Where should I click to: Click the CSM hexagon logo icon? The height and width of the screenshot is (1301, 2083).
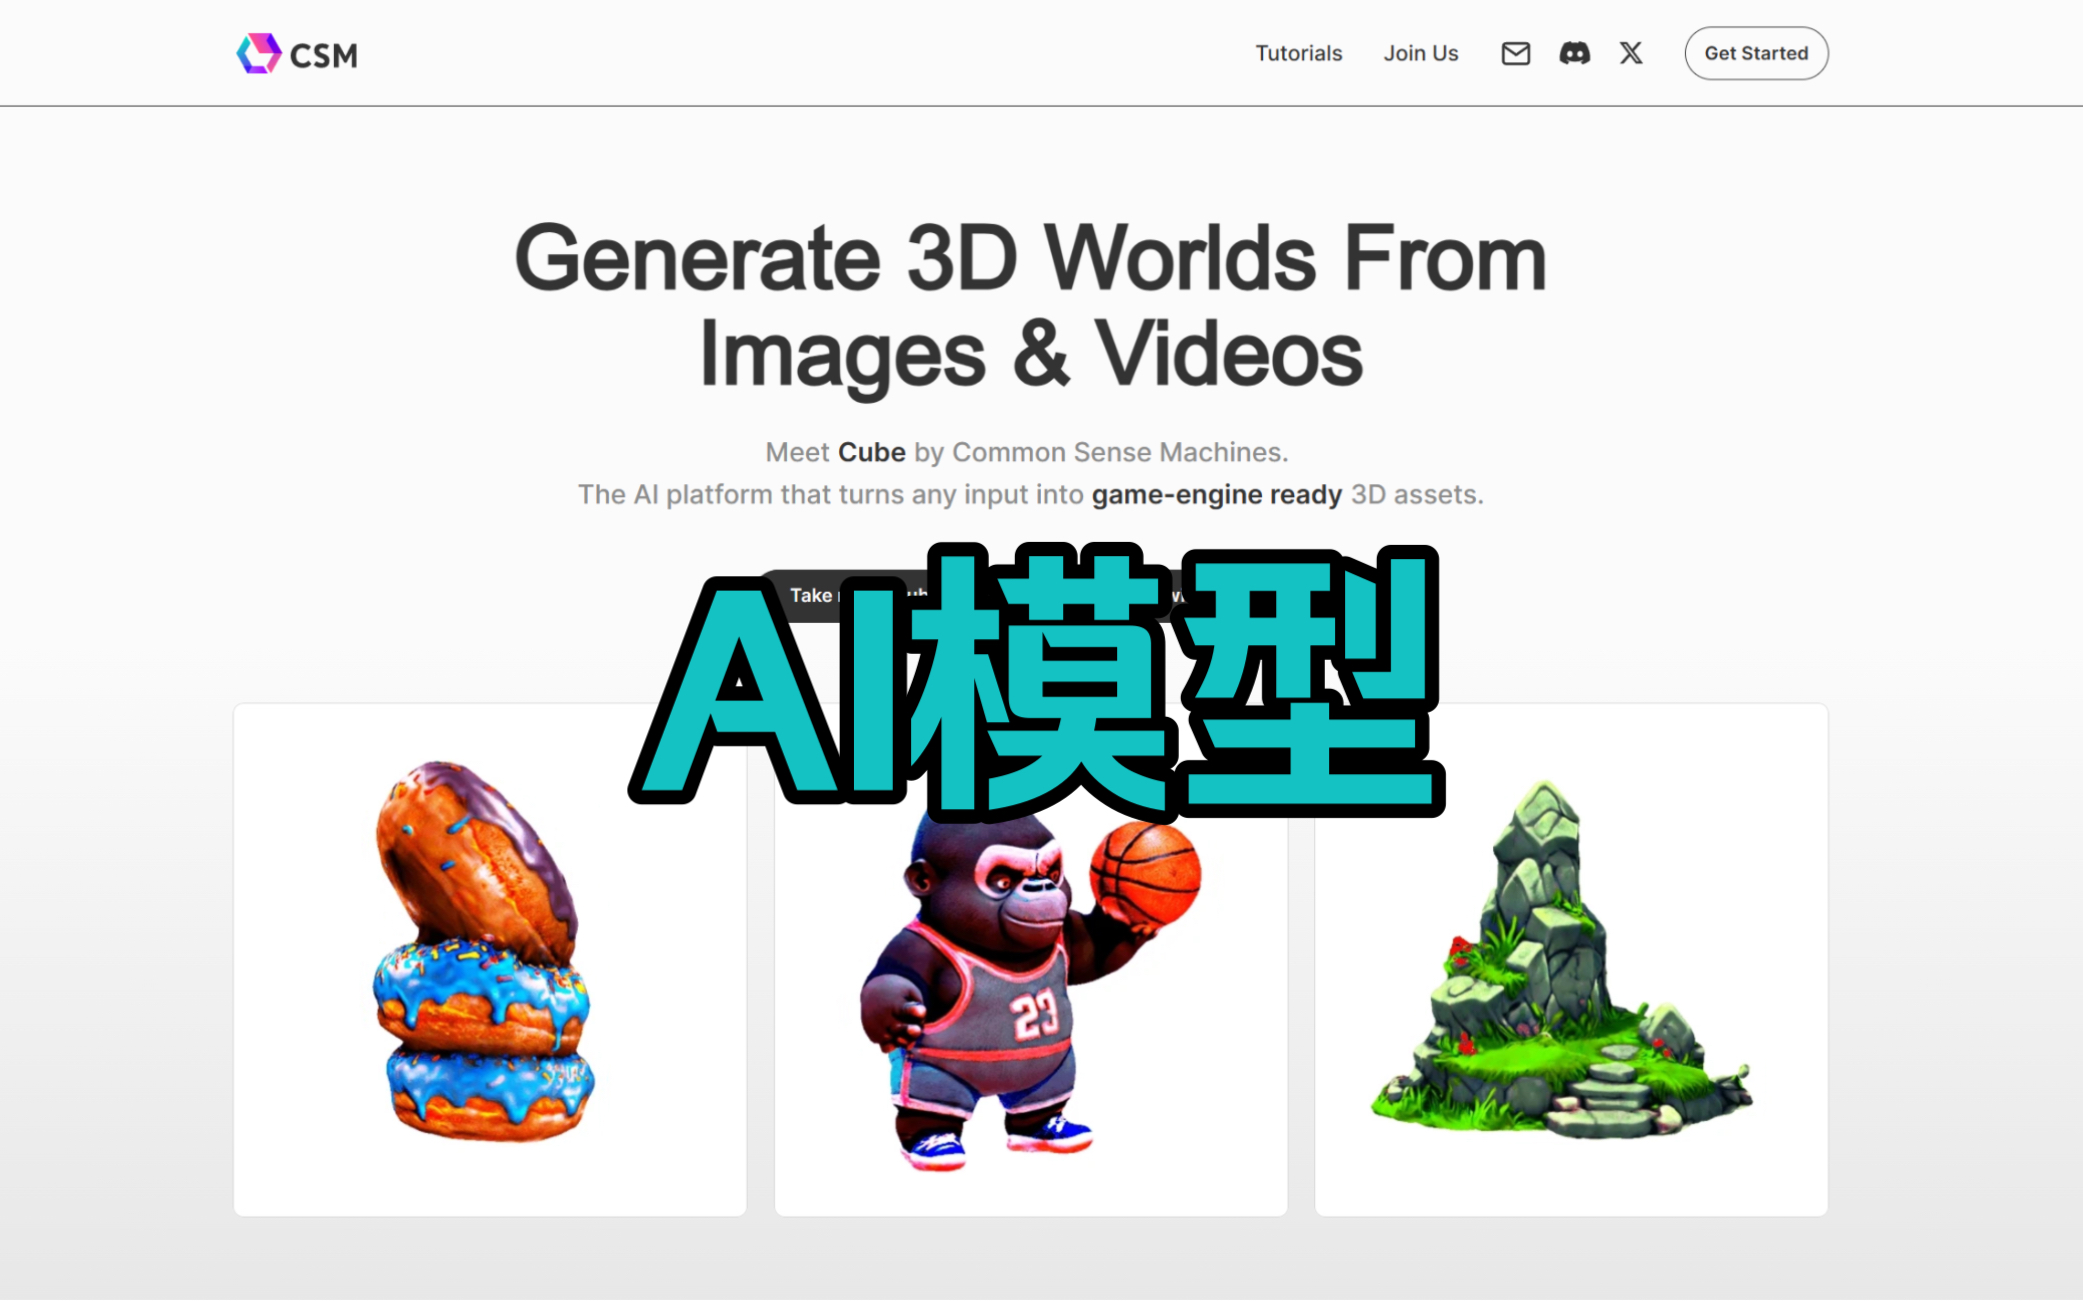[x=258, y=53]
